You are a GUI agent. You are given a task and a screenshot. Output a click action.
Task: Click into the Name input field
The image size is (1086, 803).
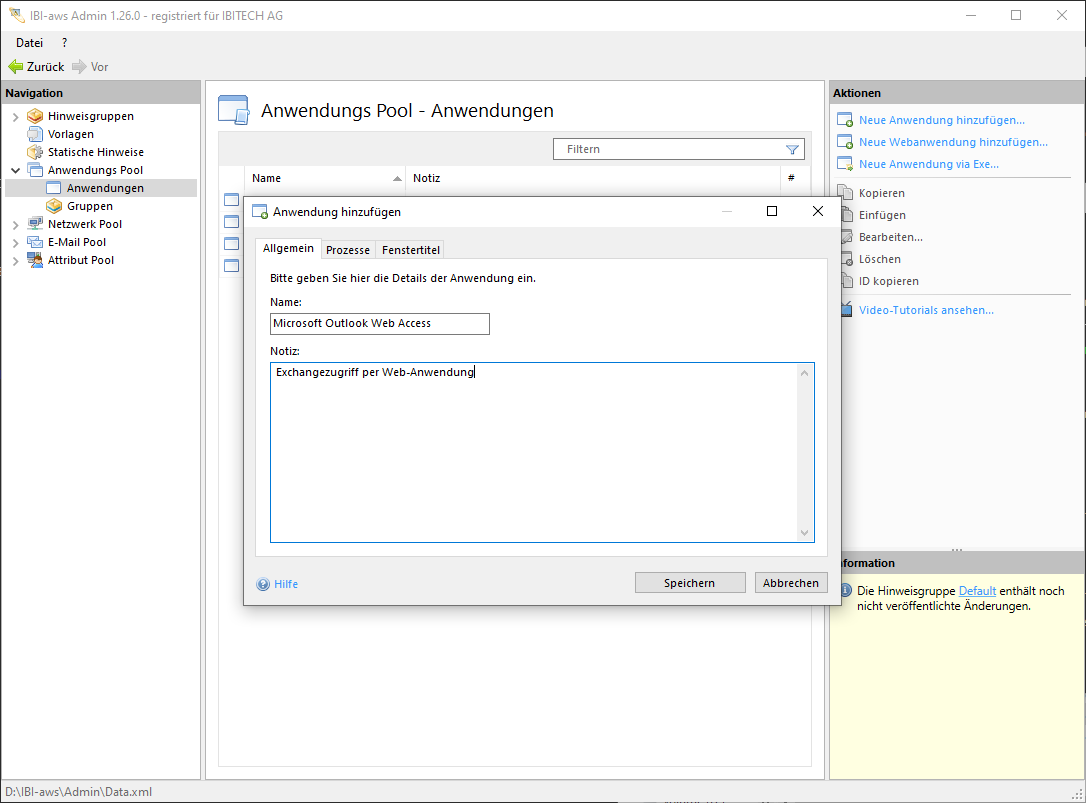tap(379, 324)
